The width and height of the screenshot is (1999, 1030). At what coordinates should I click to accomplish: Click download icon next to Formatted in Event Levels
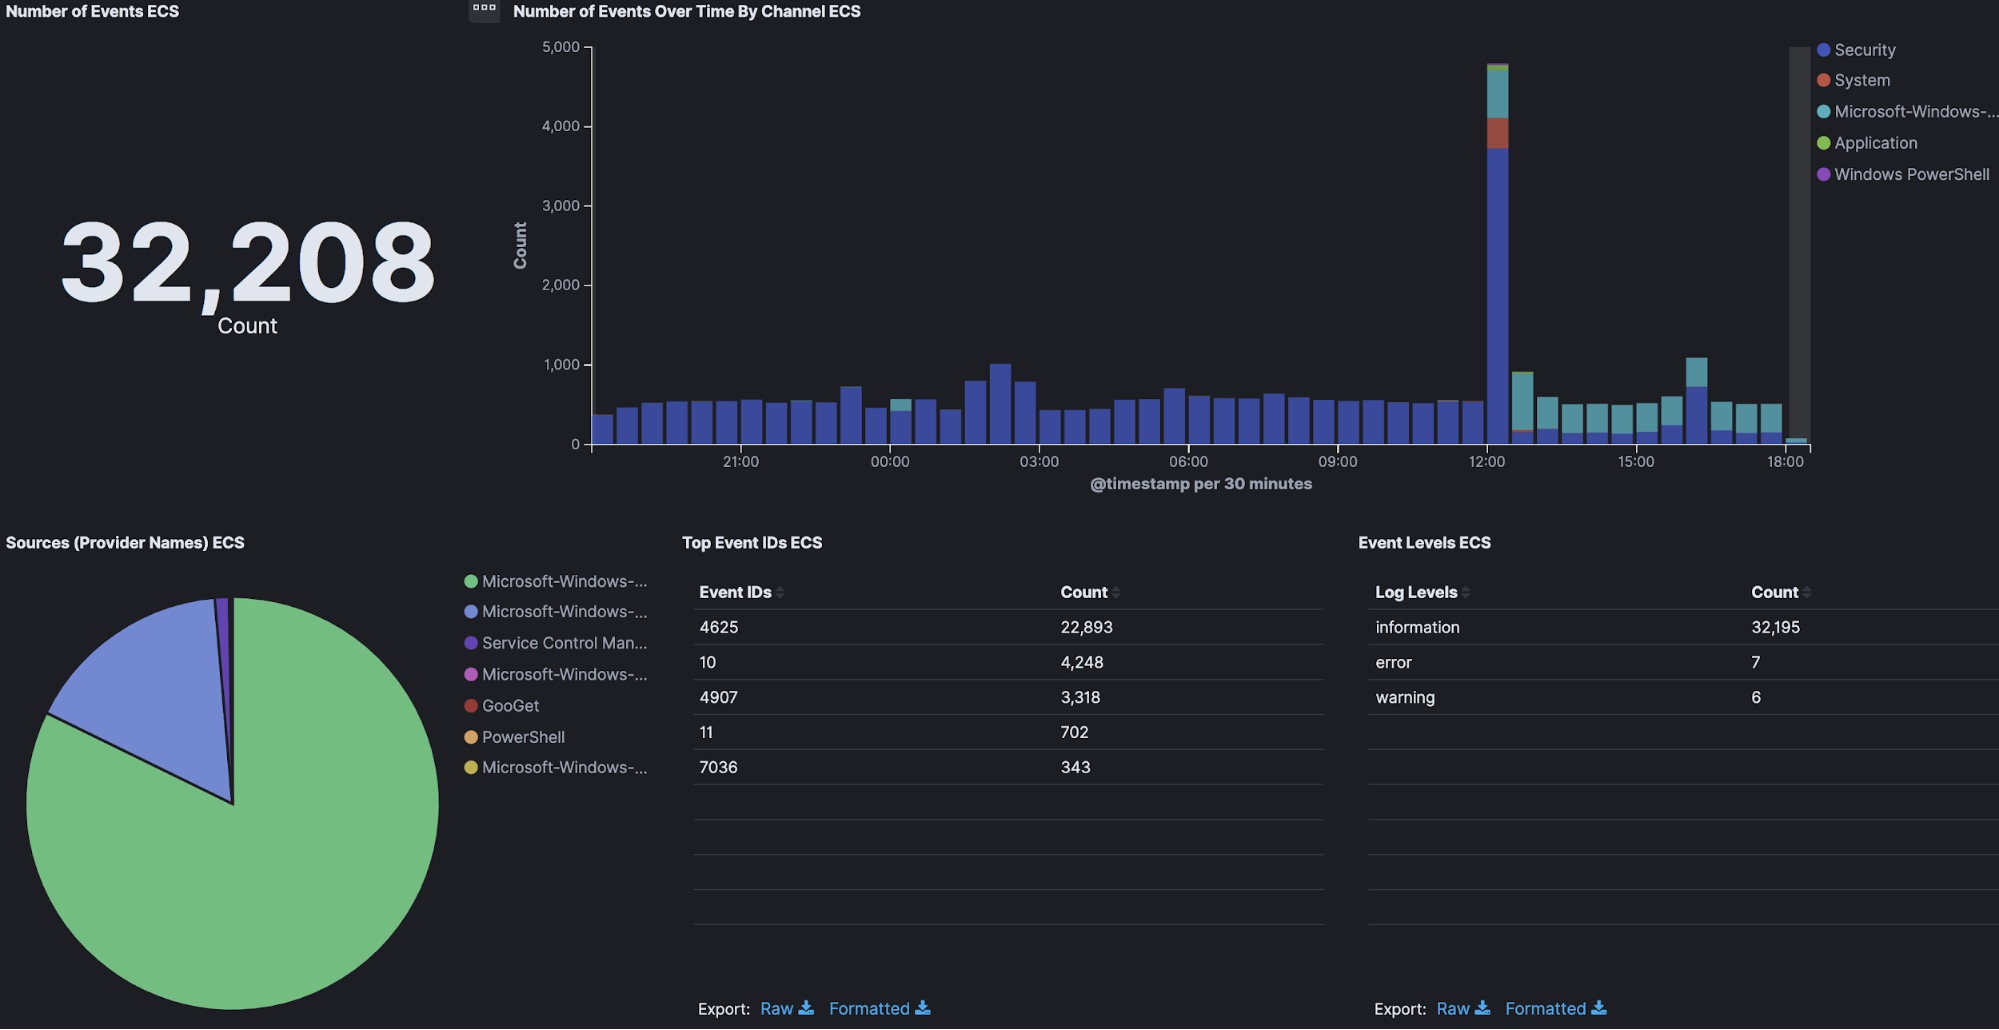click(x=1599, y=1007)
